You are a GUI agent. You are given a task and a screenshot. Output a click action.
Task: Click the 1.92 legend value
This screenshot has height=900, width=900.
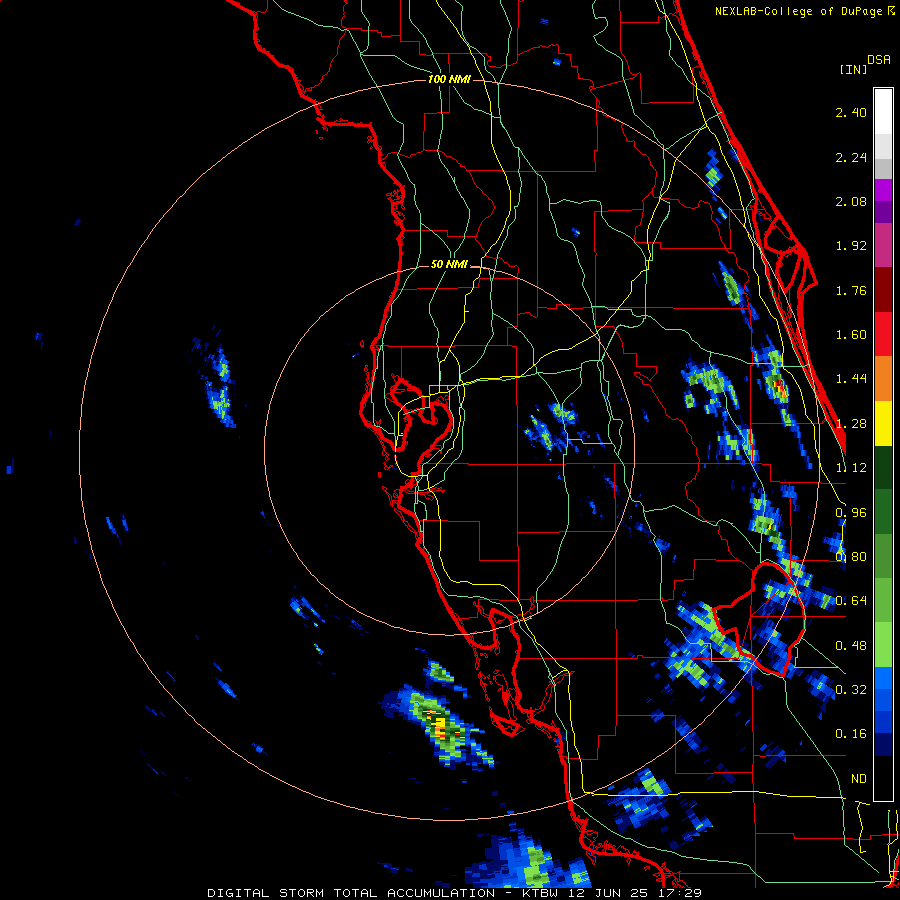click(x=851, y=246)
